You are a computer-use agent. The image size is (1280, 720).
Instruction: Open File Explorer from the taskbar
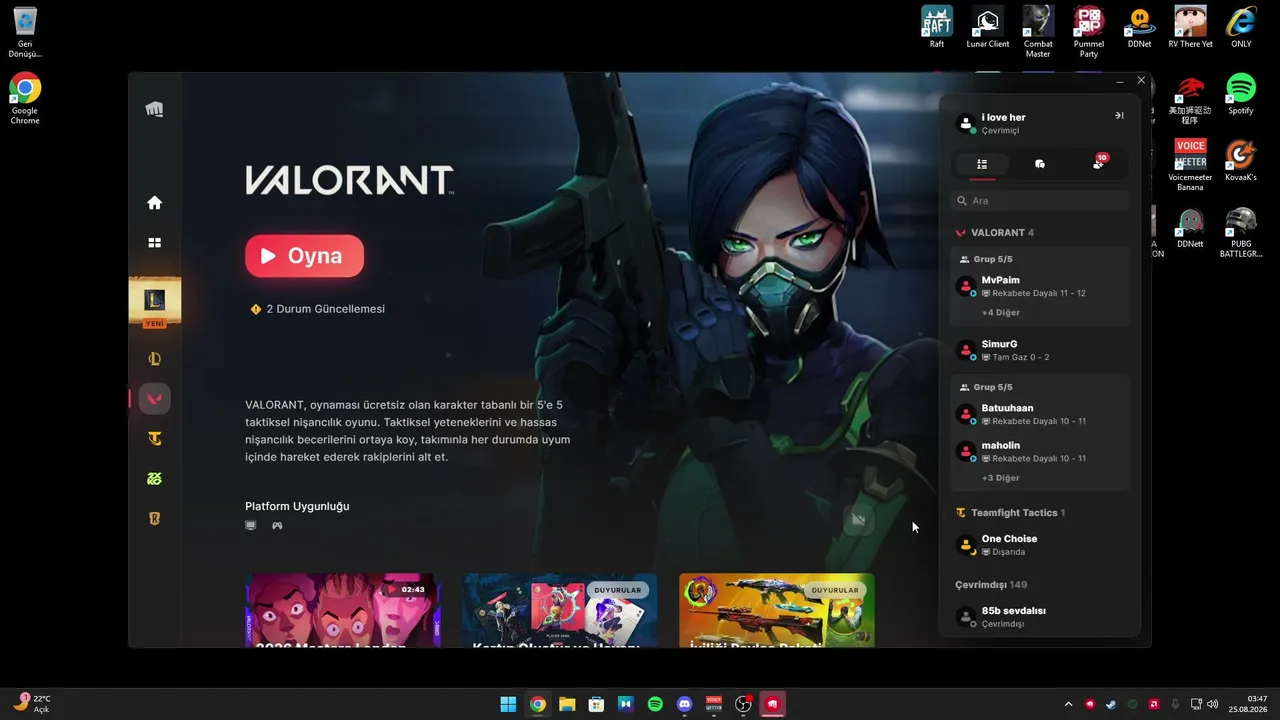click(567, 704)
